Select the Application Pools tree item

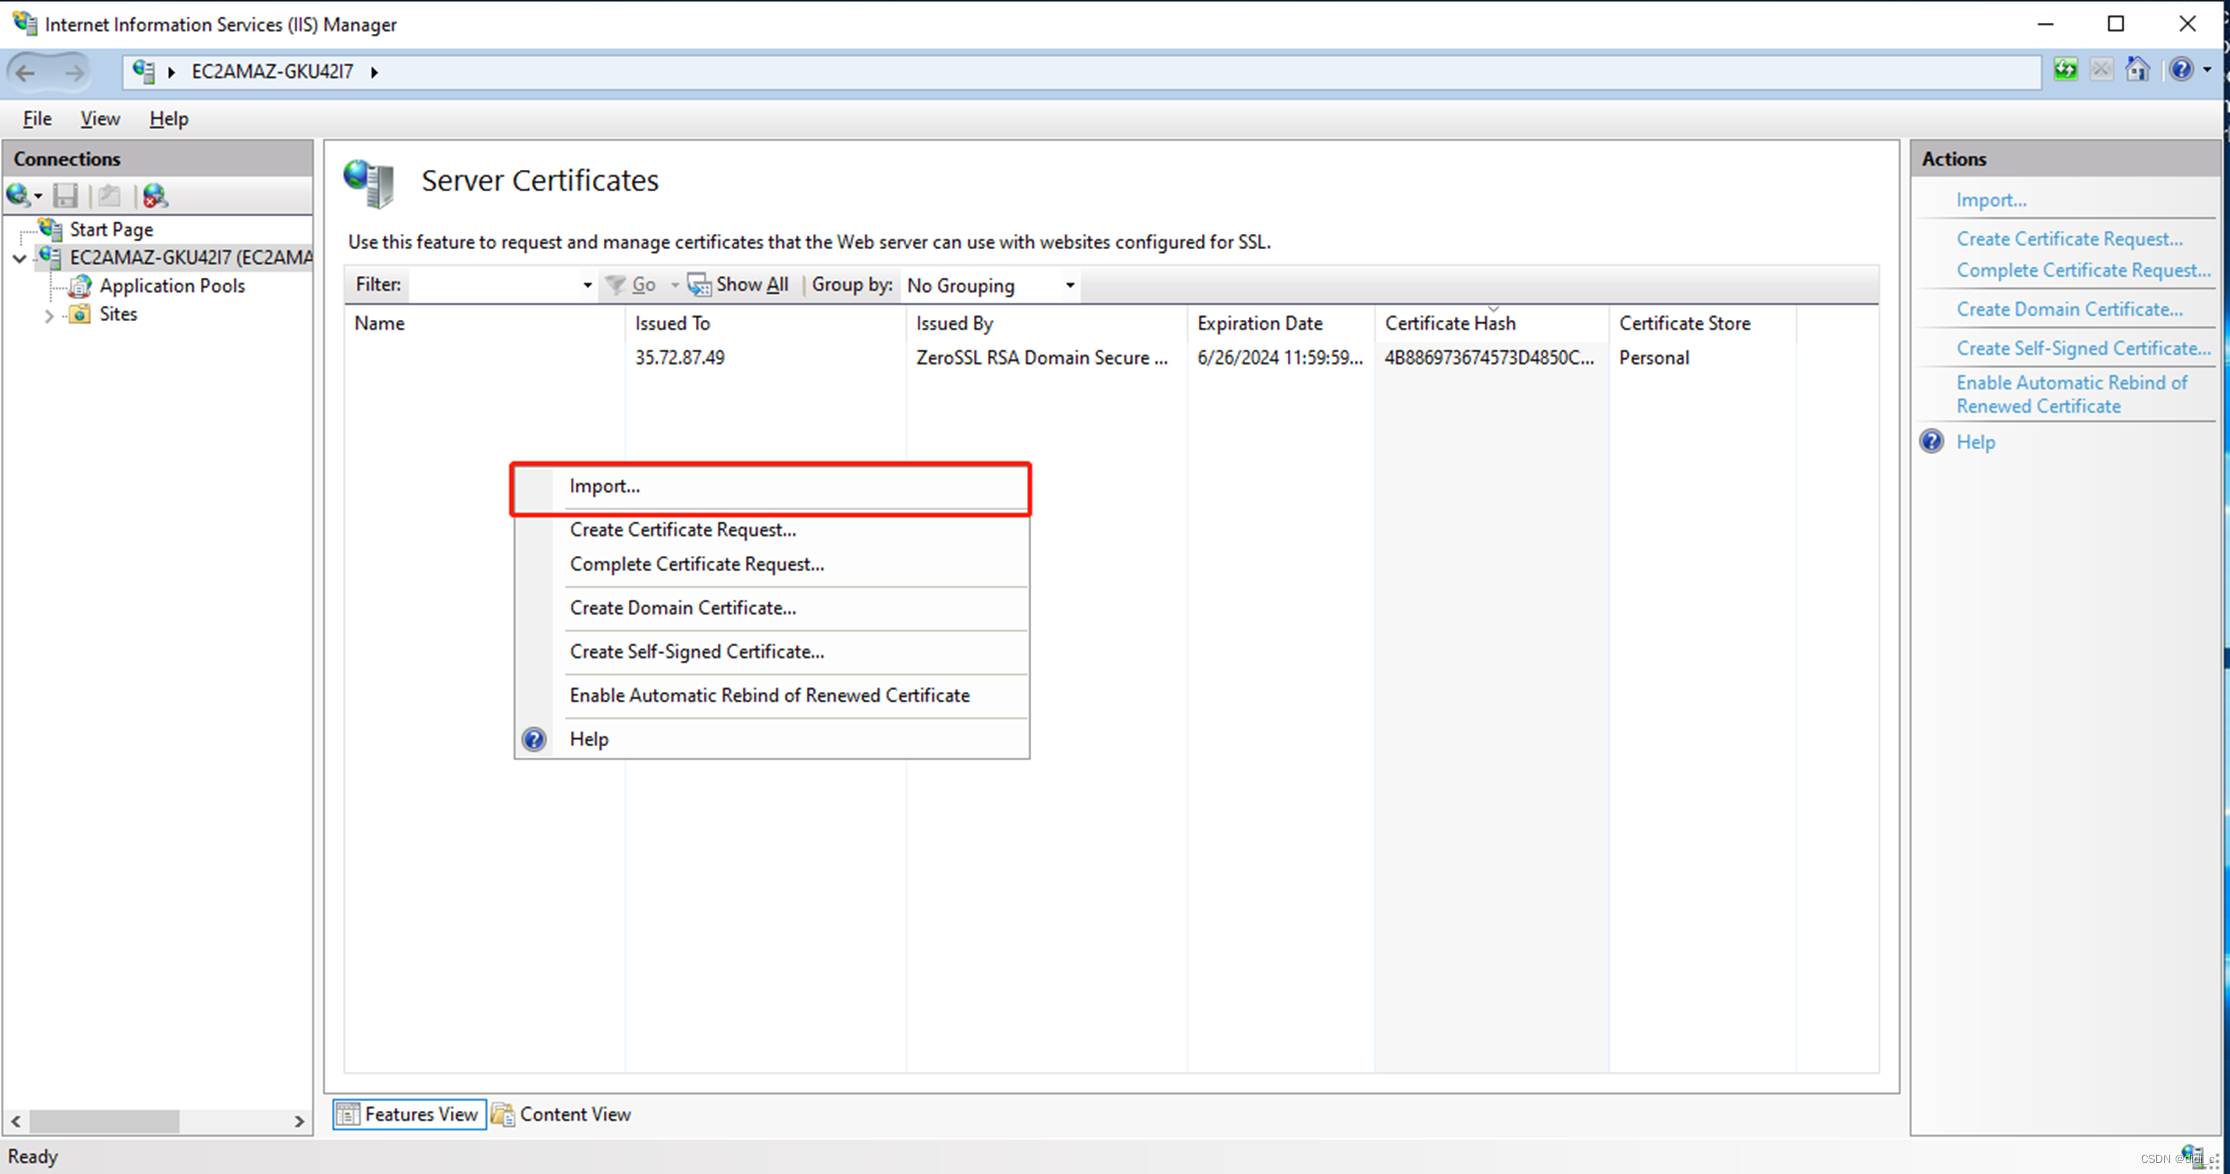[x=172, y=286]
